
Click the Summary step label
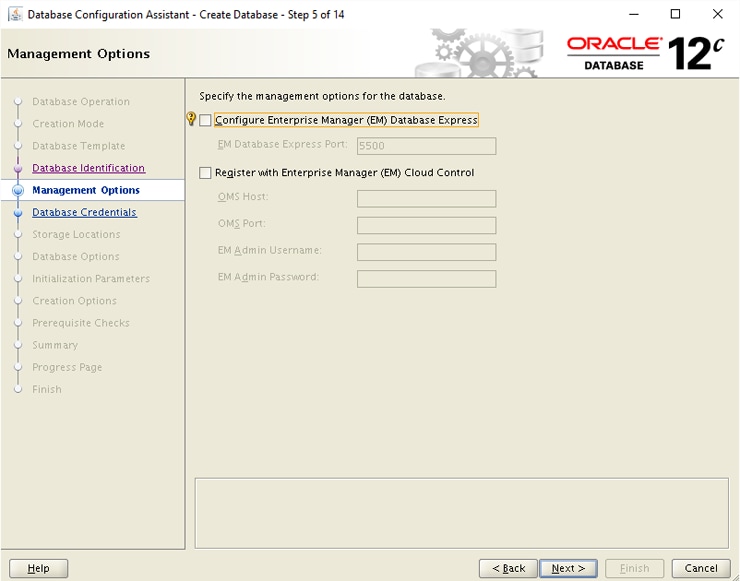pos(55,345)
